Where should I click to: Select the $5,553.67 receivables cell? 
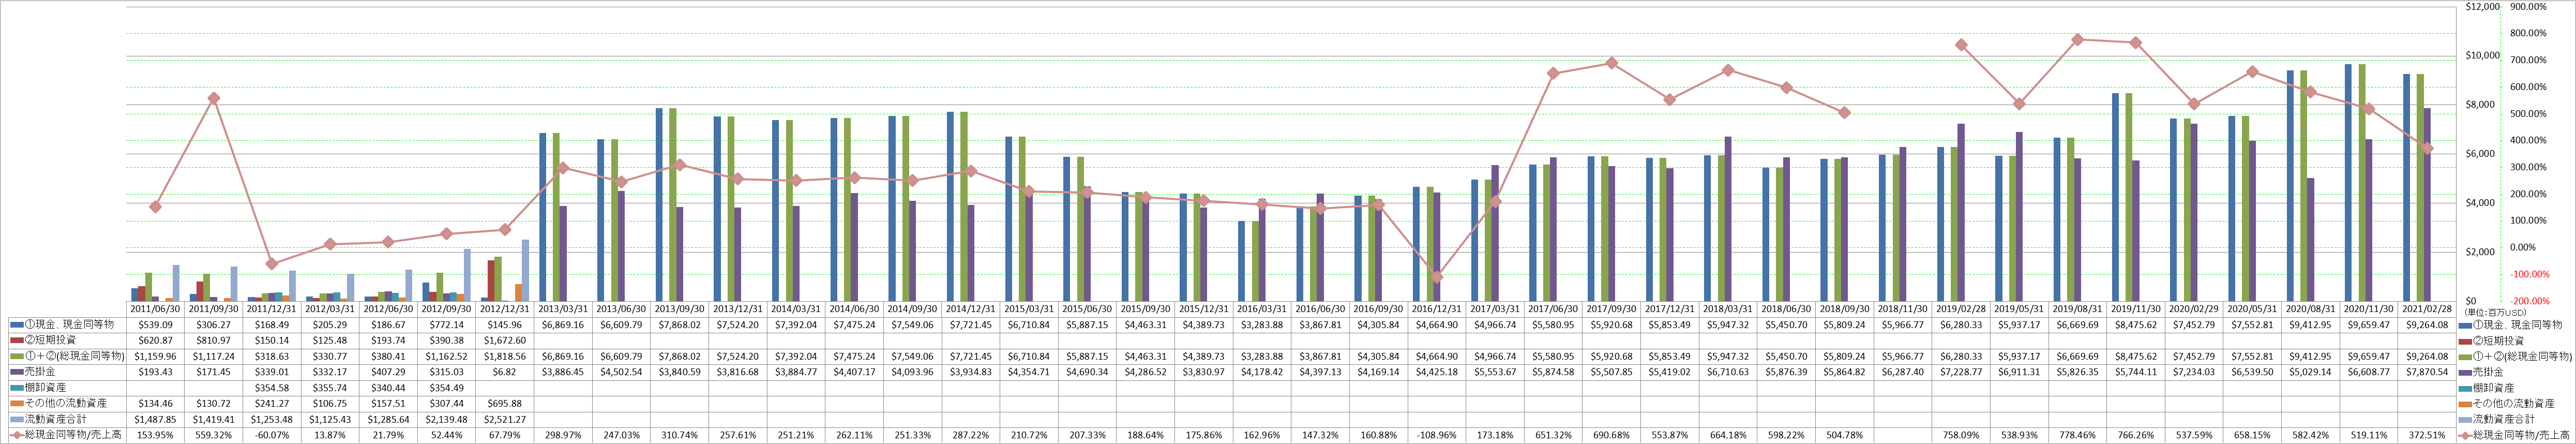click(x=1496, y=372)
